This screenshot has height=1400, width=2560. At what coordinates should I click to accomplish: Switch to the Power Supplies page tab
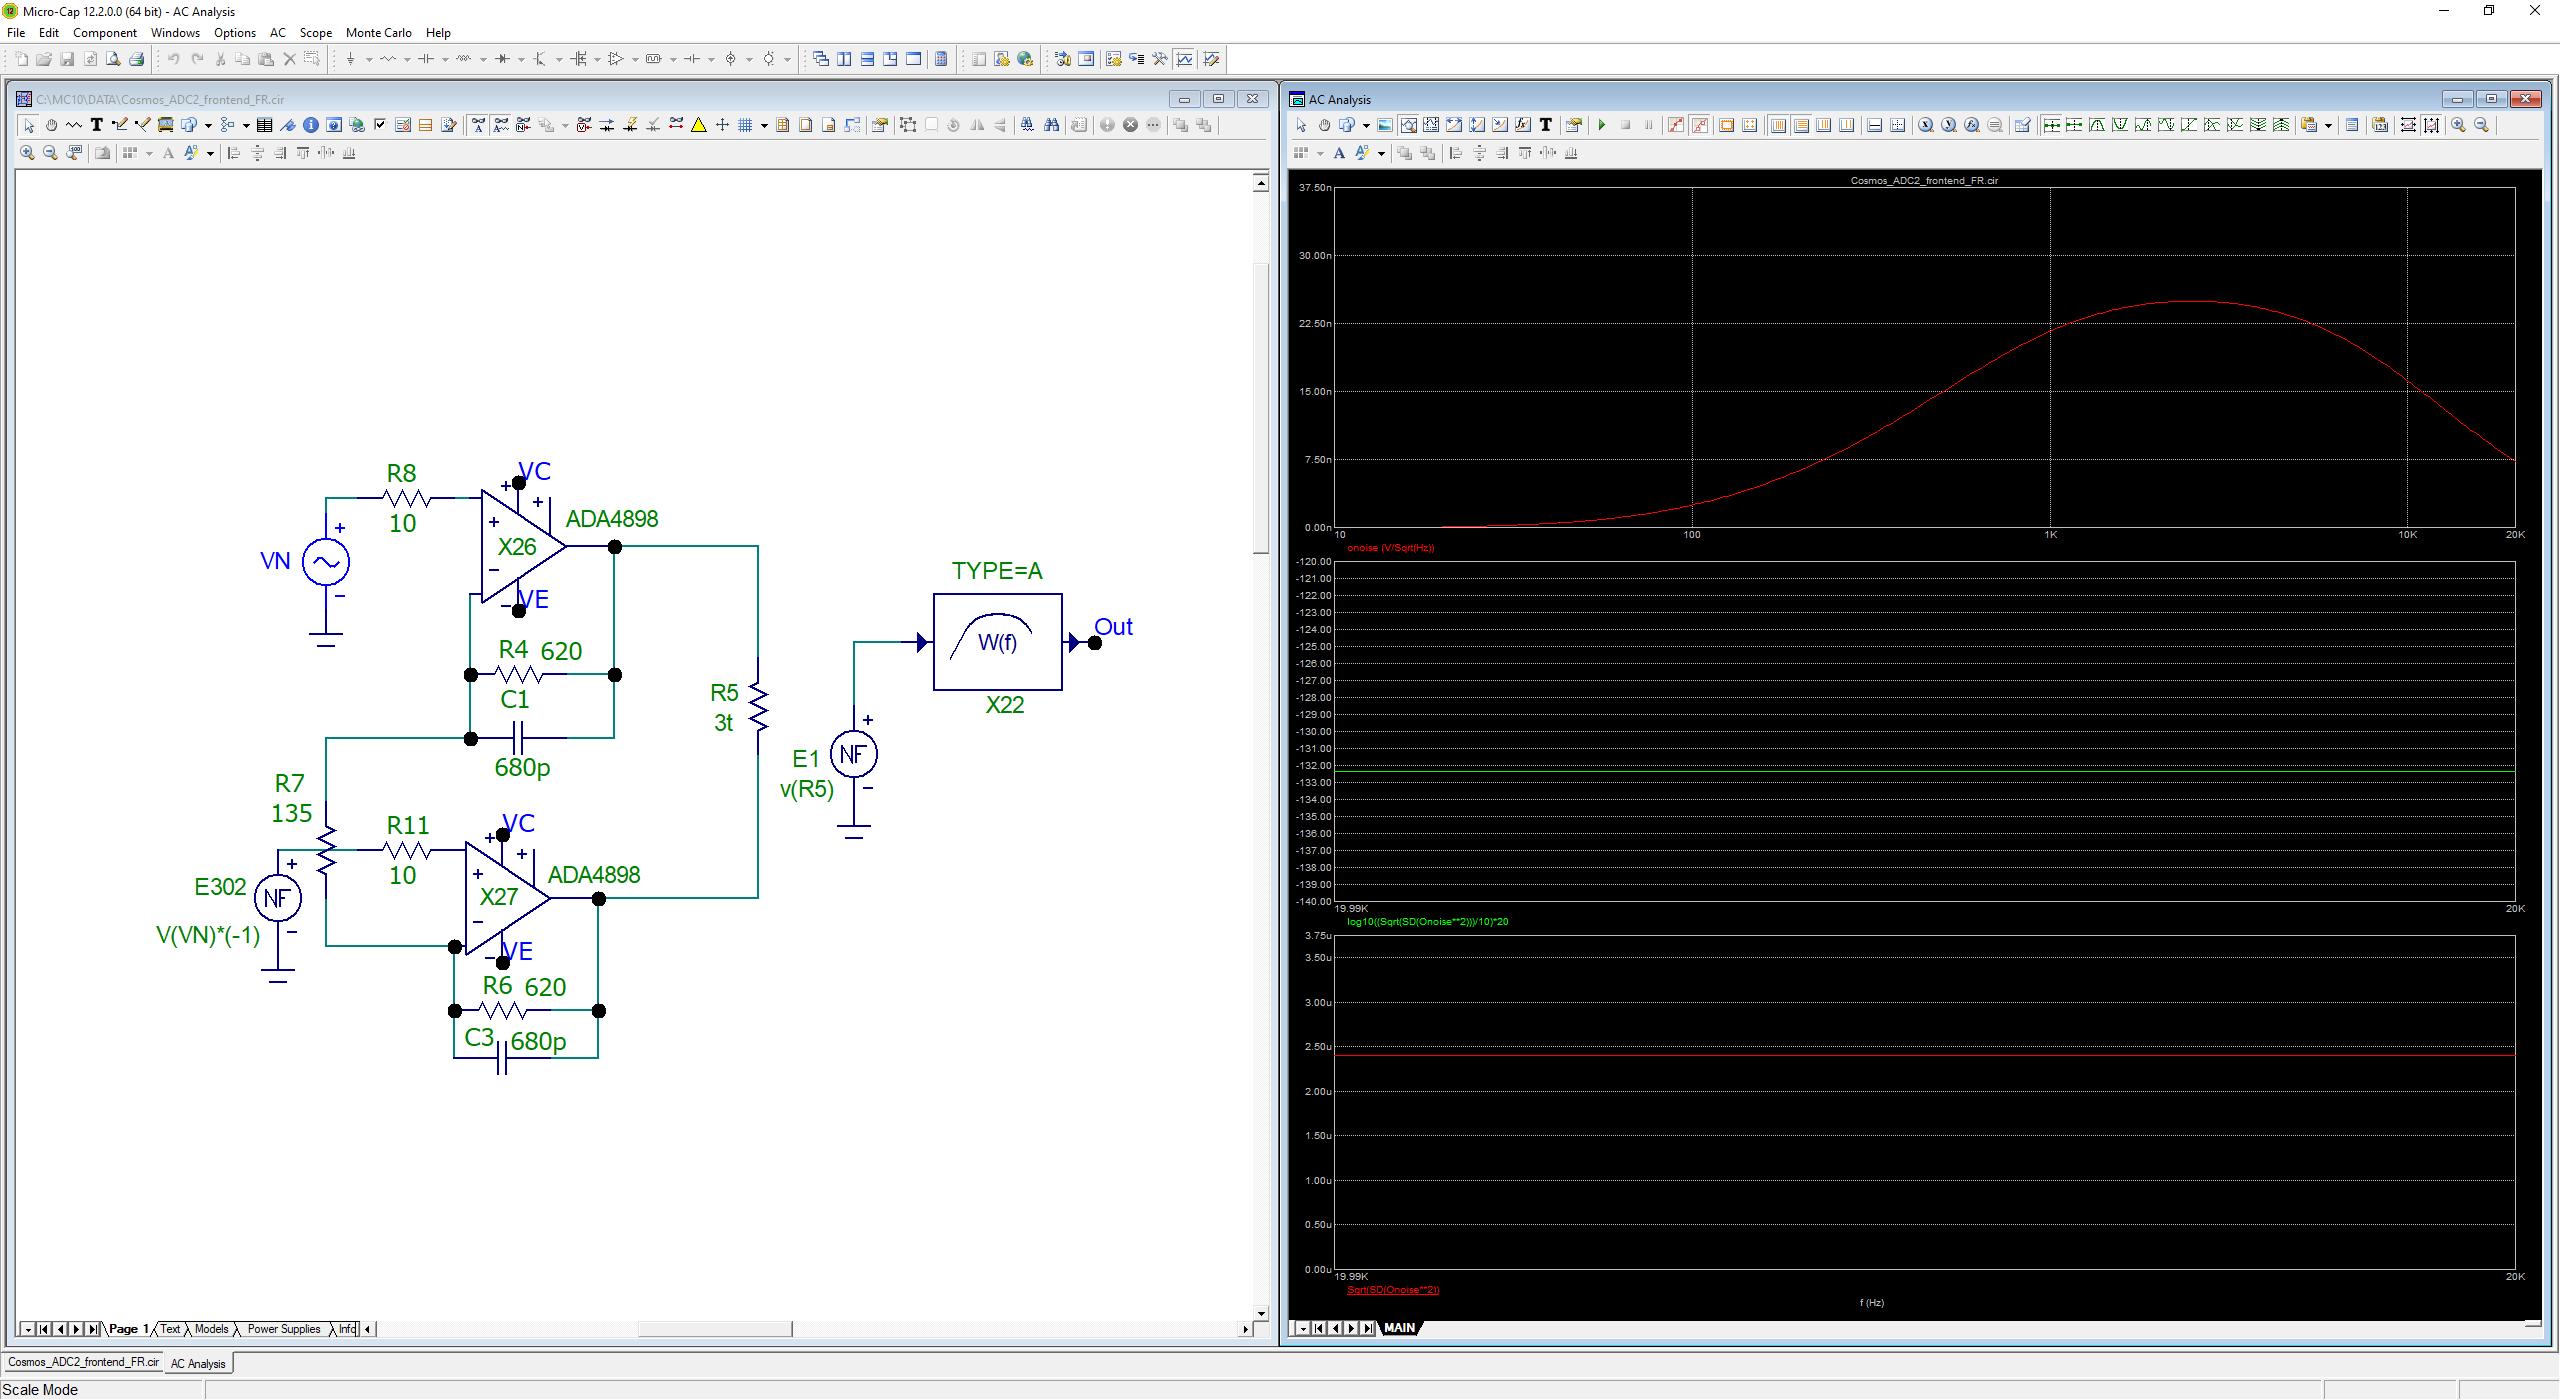click(283, 1329)
